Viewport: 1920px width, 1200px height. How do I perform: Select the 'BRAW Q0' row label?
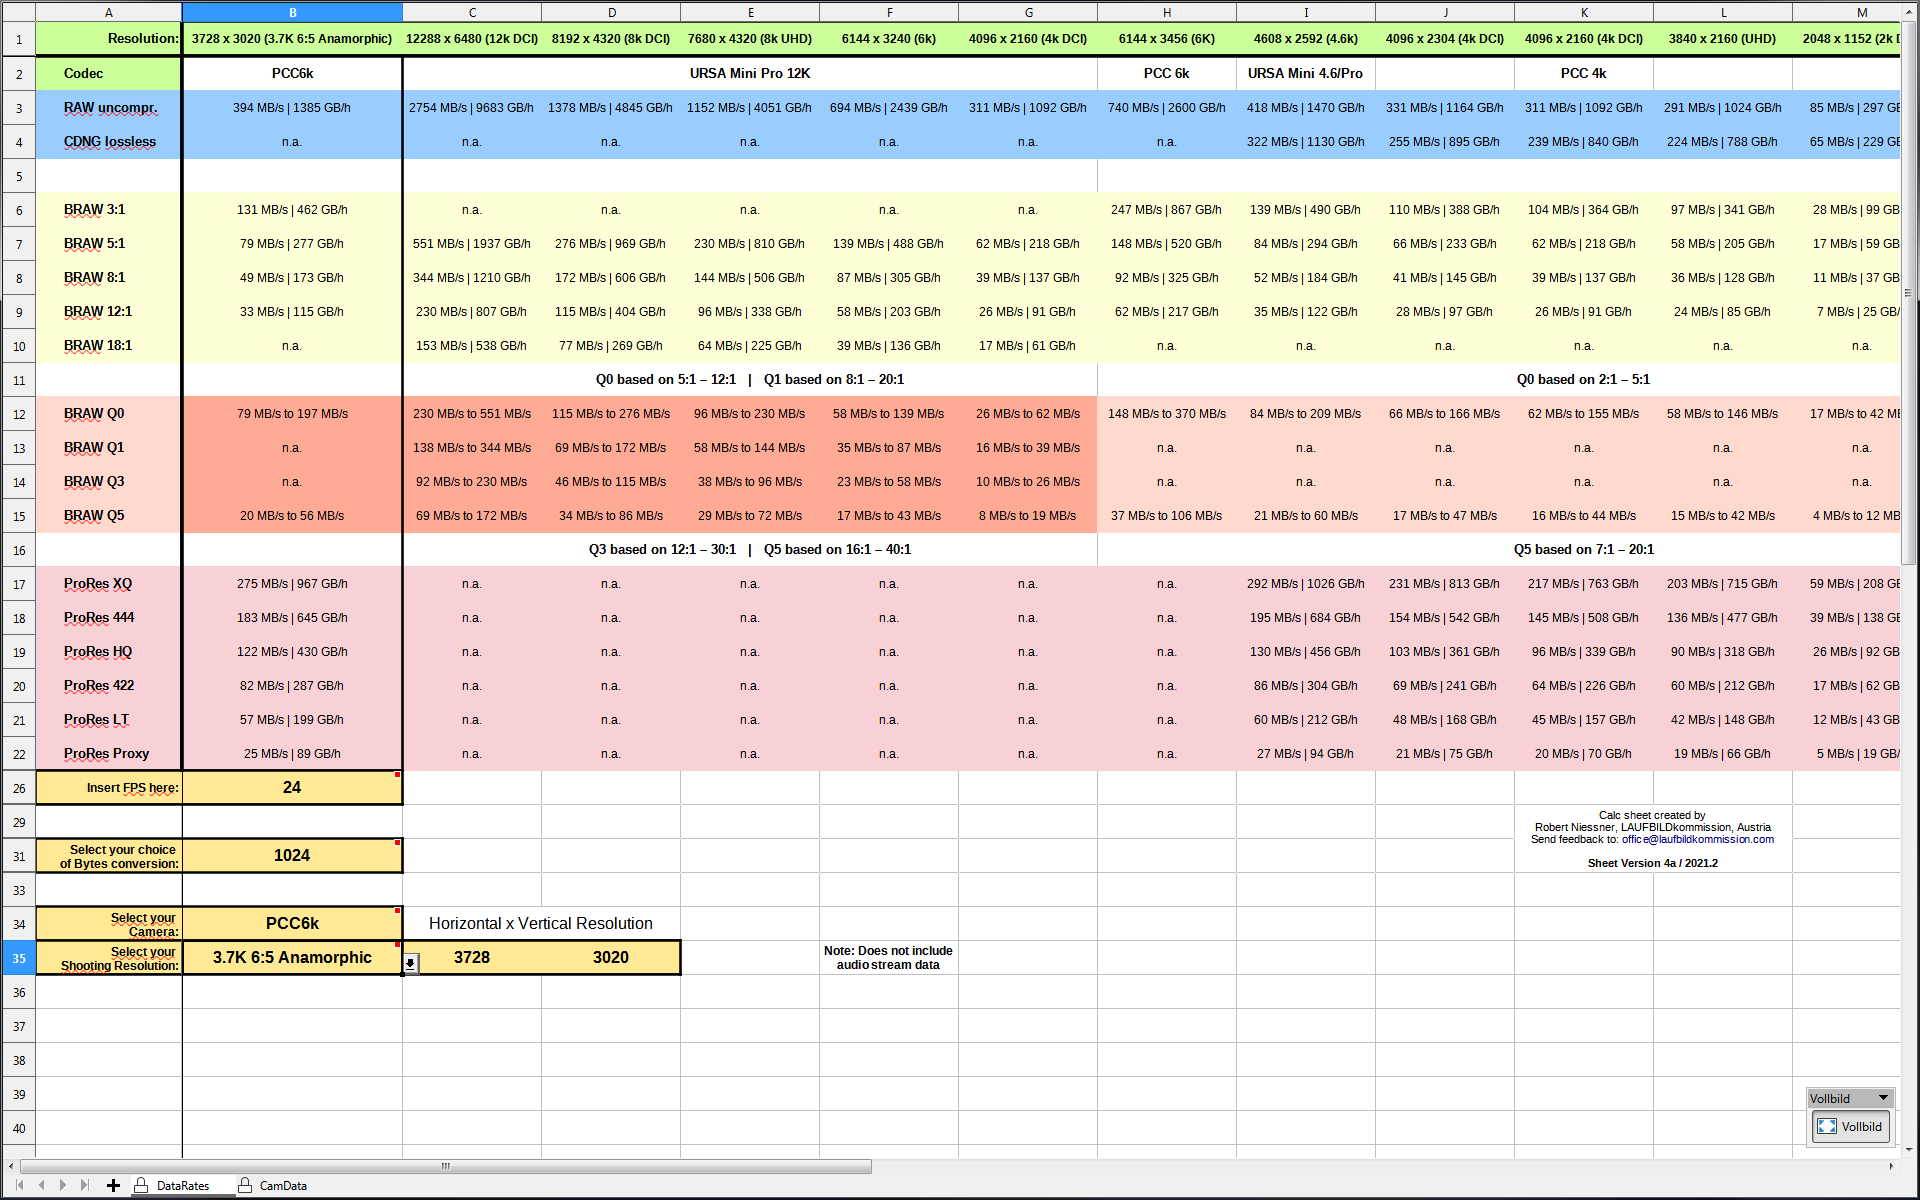point(109,414)
